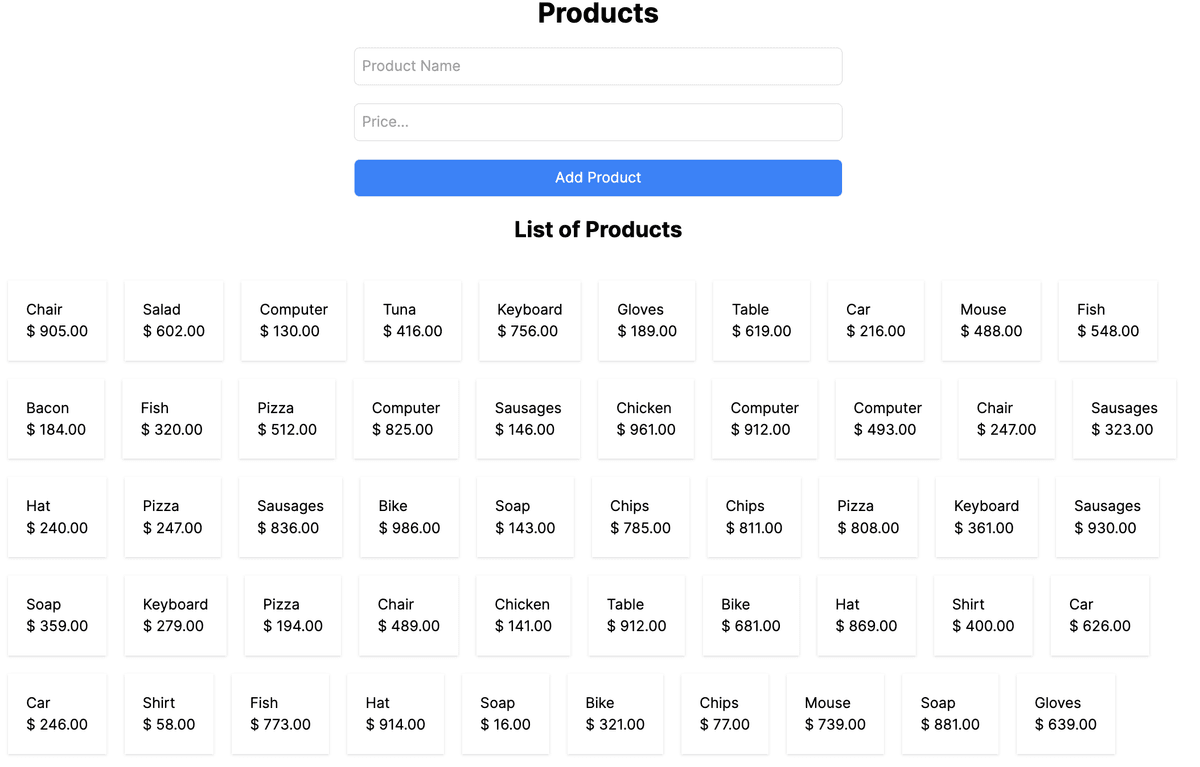Select the Fish card priced $773.00
Screen dimensions: 1200x767
280,714
